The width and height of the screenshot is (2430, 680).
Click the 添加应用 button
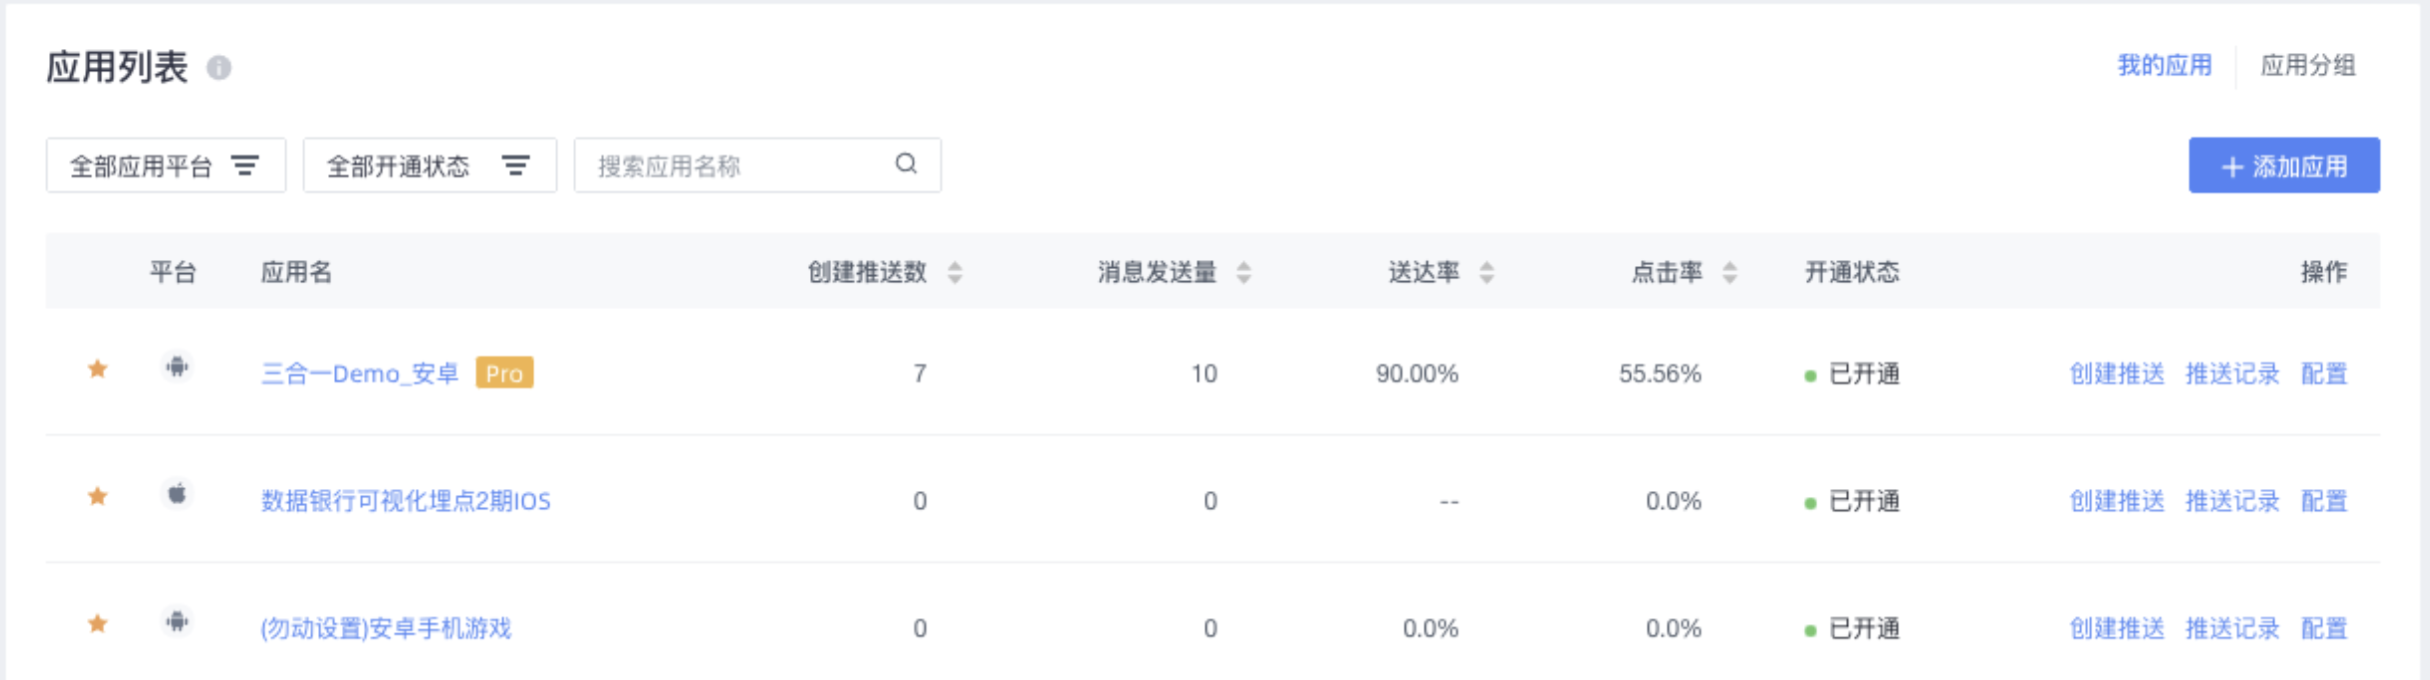click(2284, 166)
